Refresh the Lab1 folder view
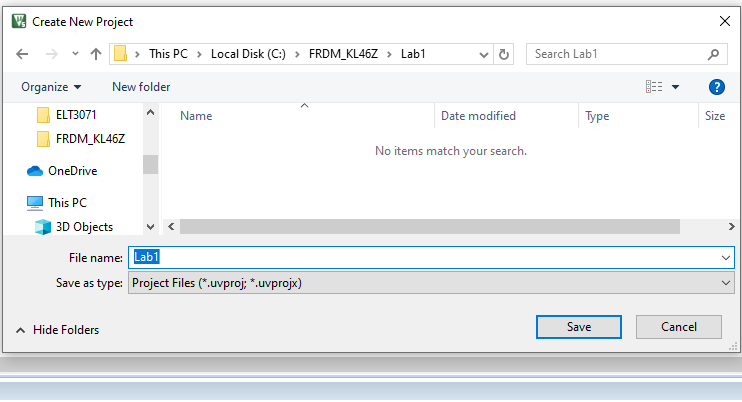The width and height of the screenshot is (742, 402). click(504, 54)
